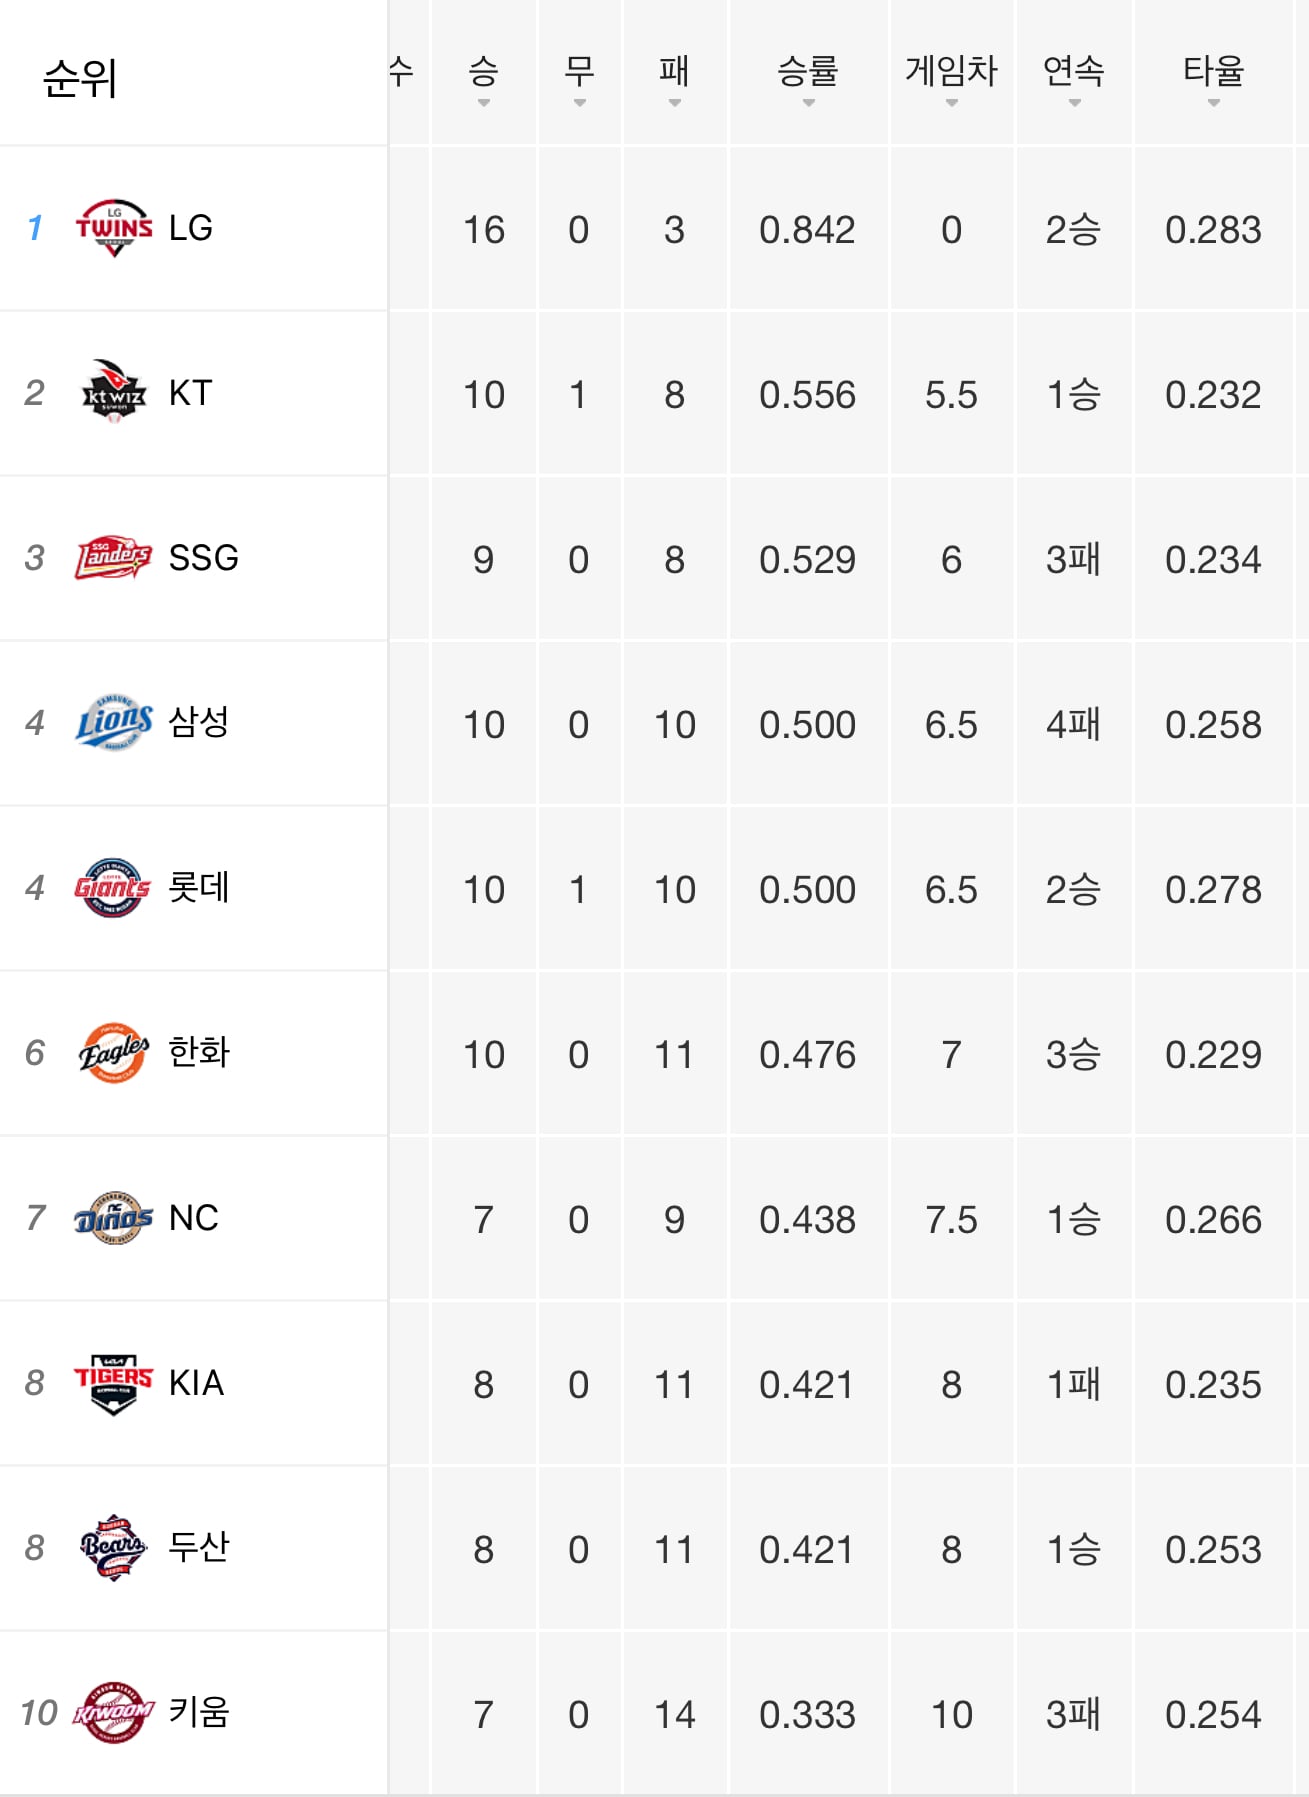Select the Samsung Lions logo
1309x1797 pixels.
pyautogui.click(x=114, y=722)
